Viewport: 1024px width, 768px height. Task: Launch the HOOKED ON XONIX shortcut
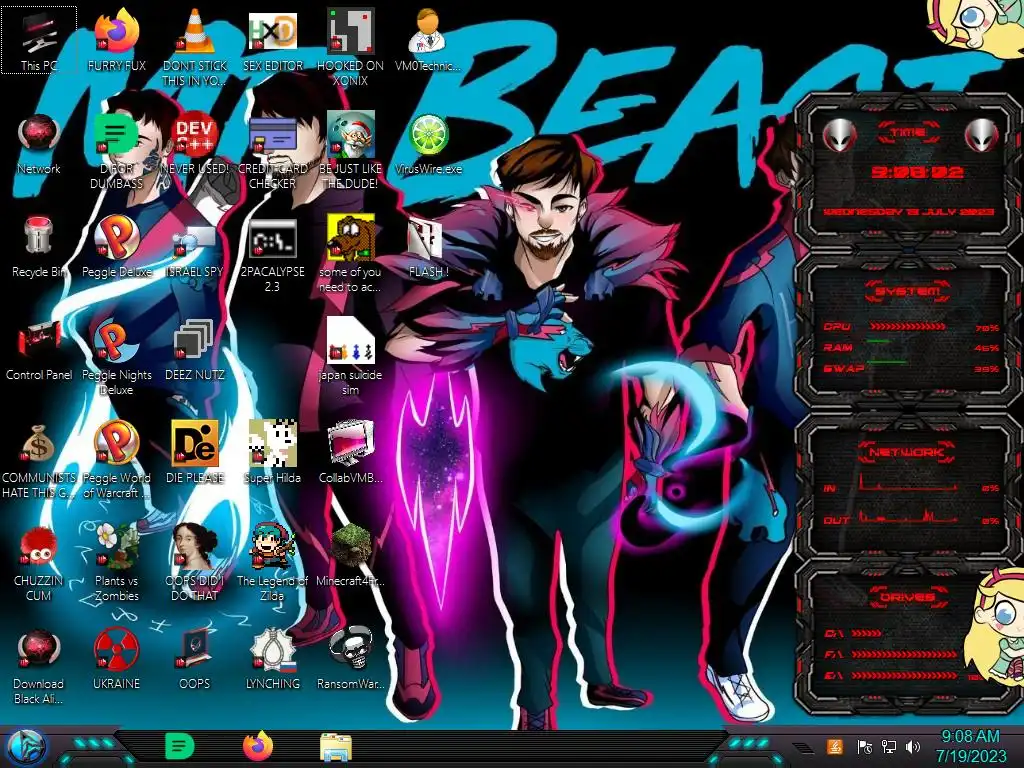coord(350,47)
